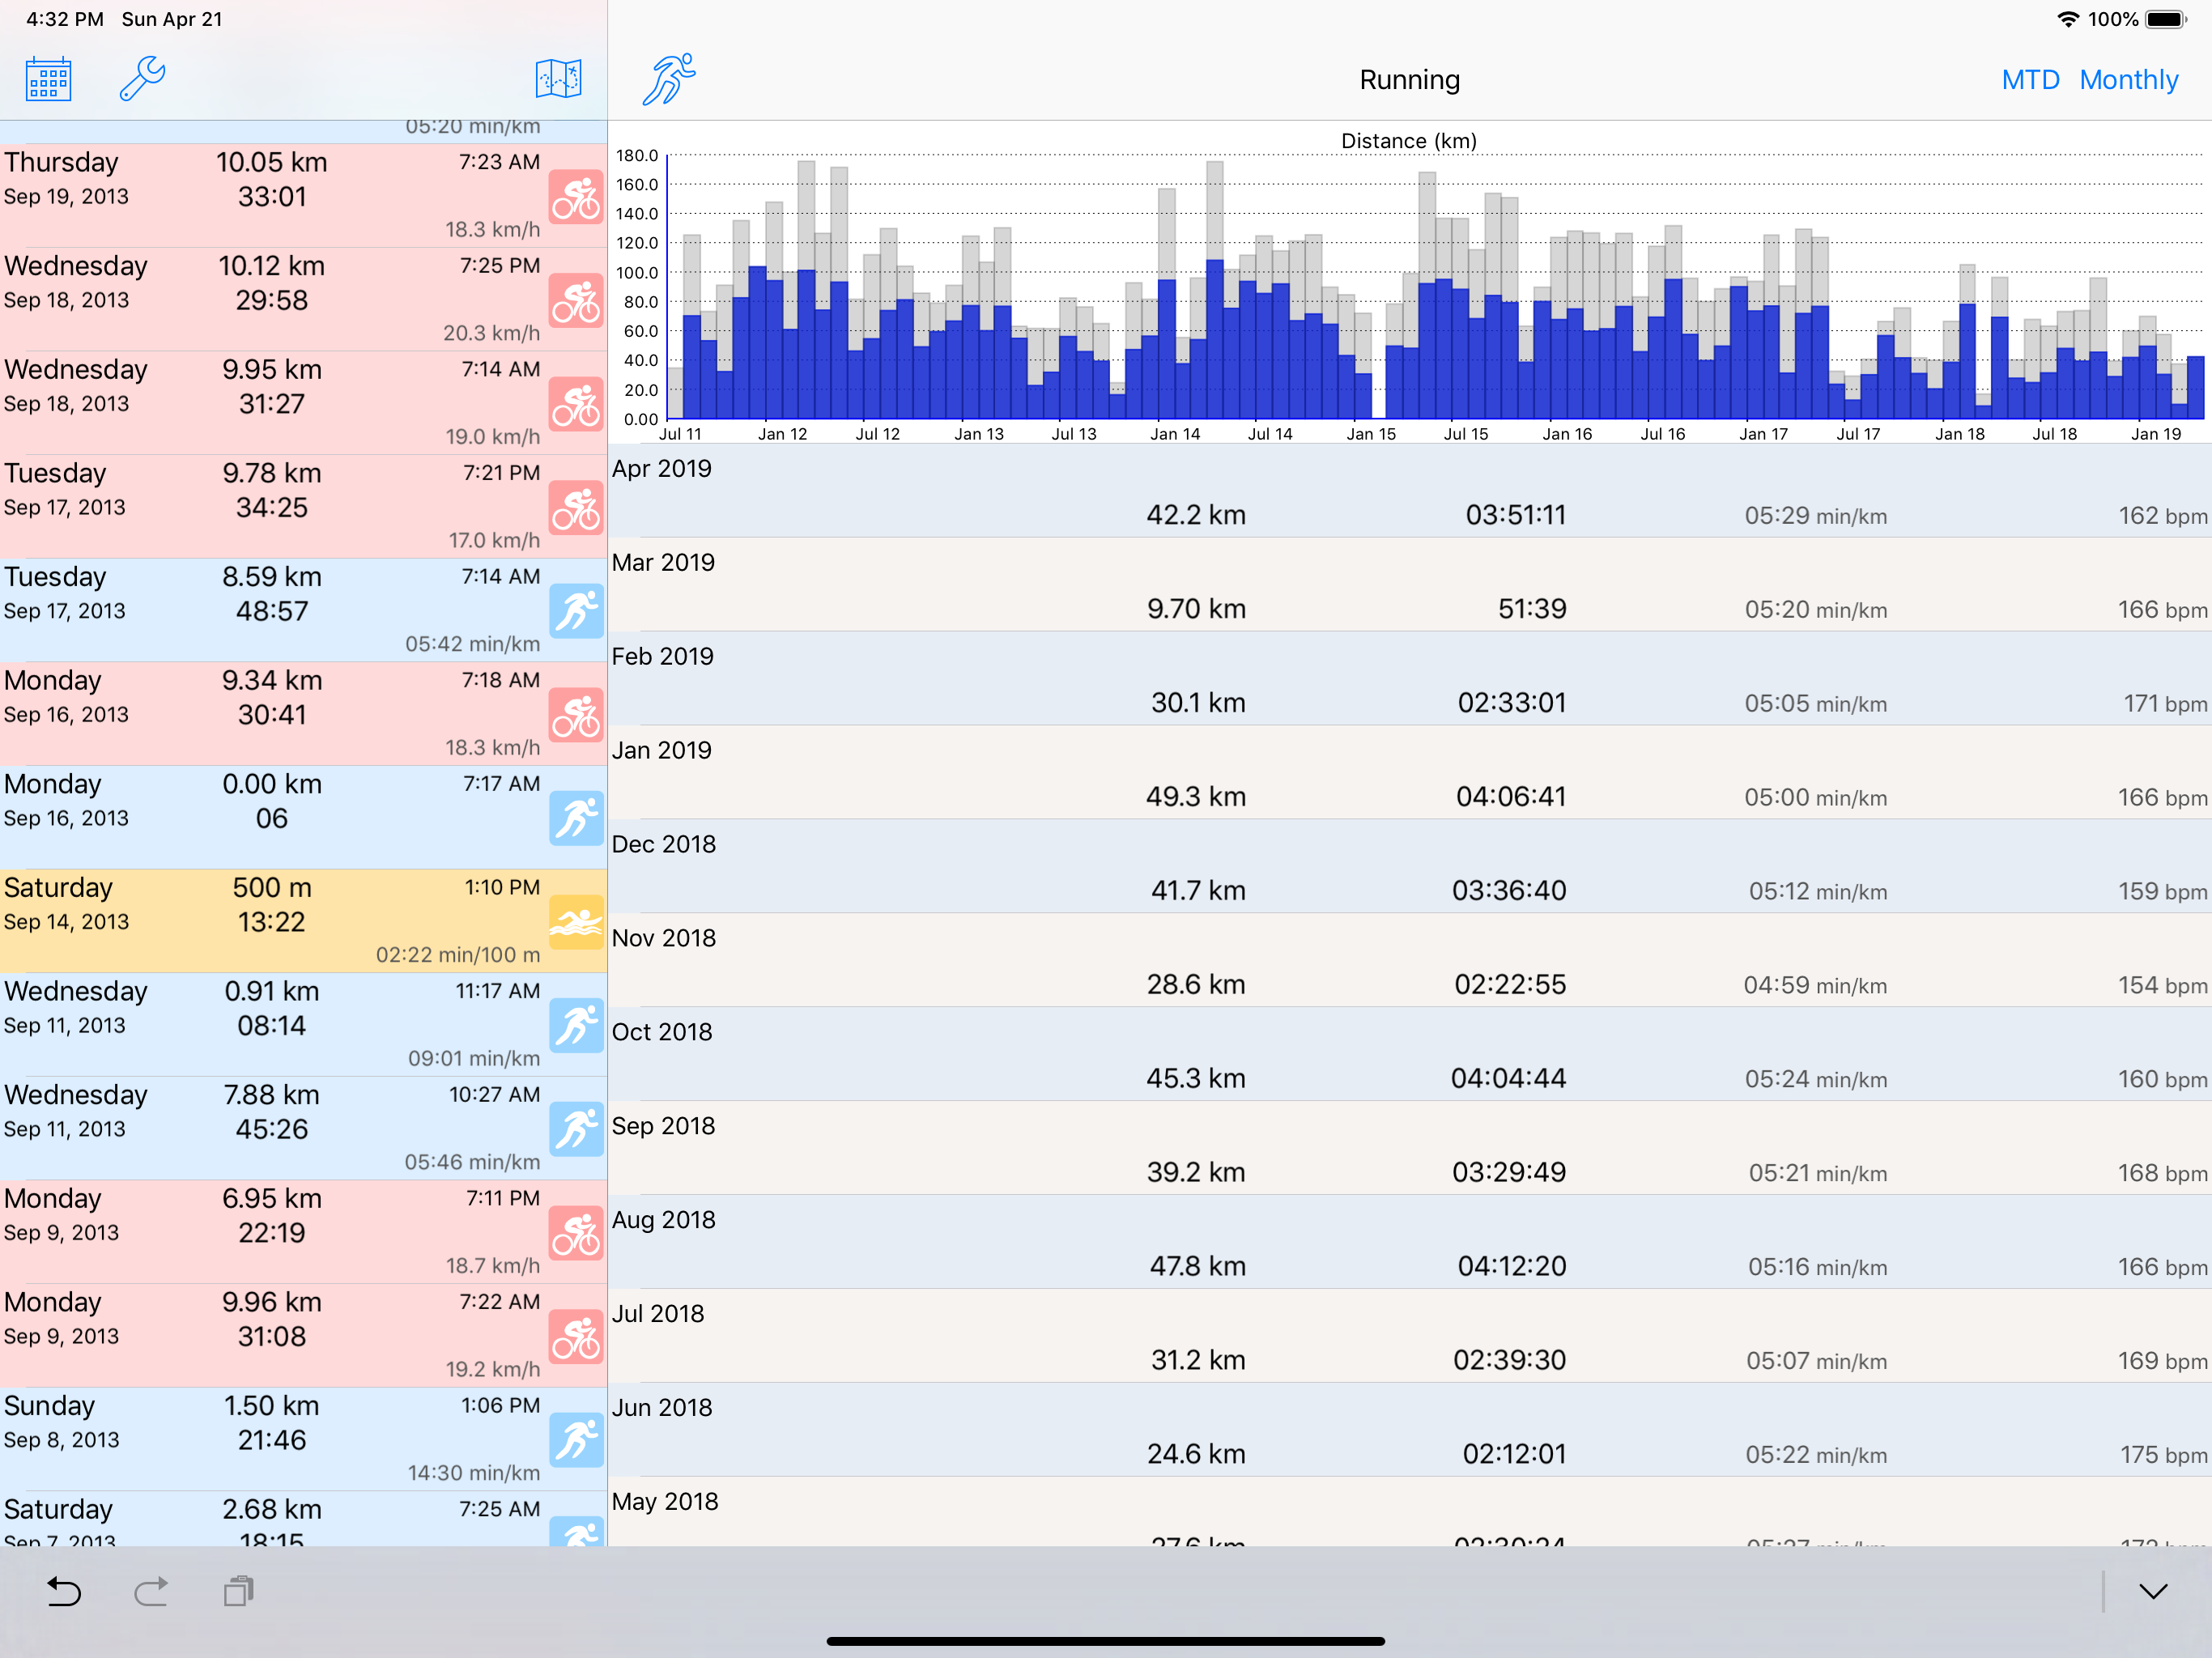Open the 7.88 km 45:26 run

pos(303,1129)
